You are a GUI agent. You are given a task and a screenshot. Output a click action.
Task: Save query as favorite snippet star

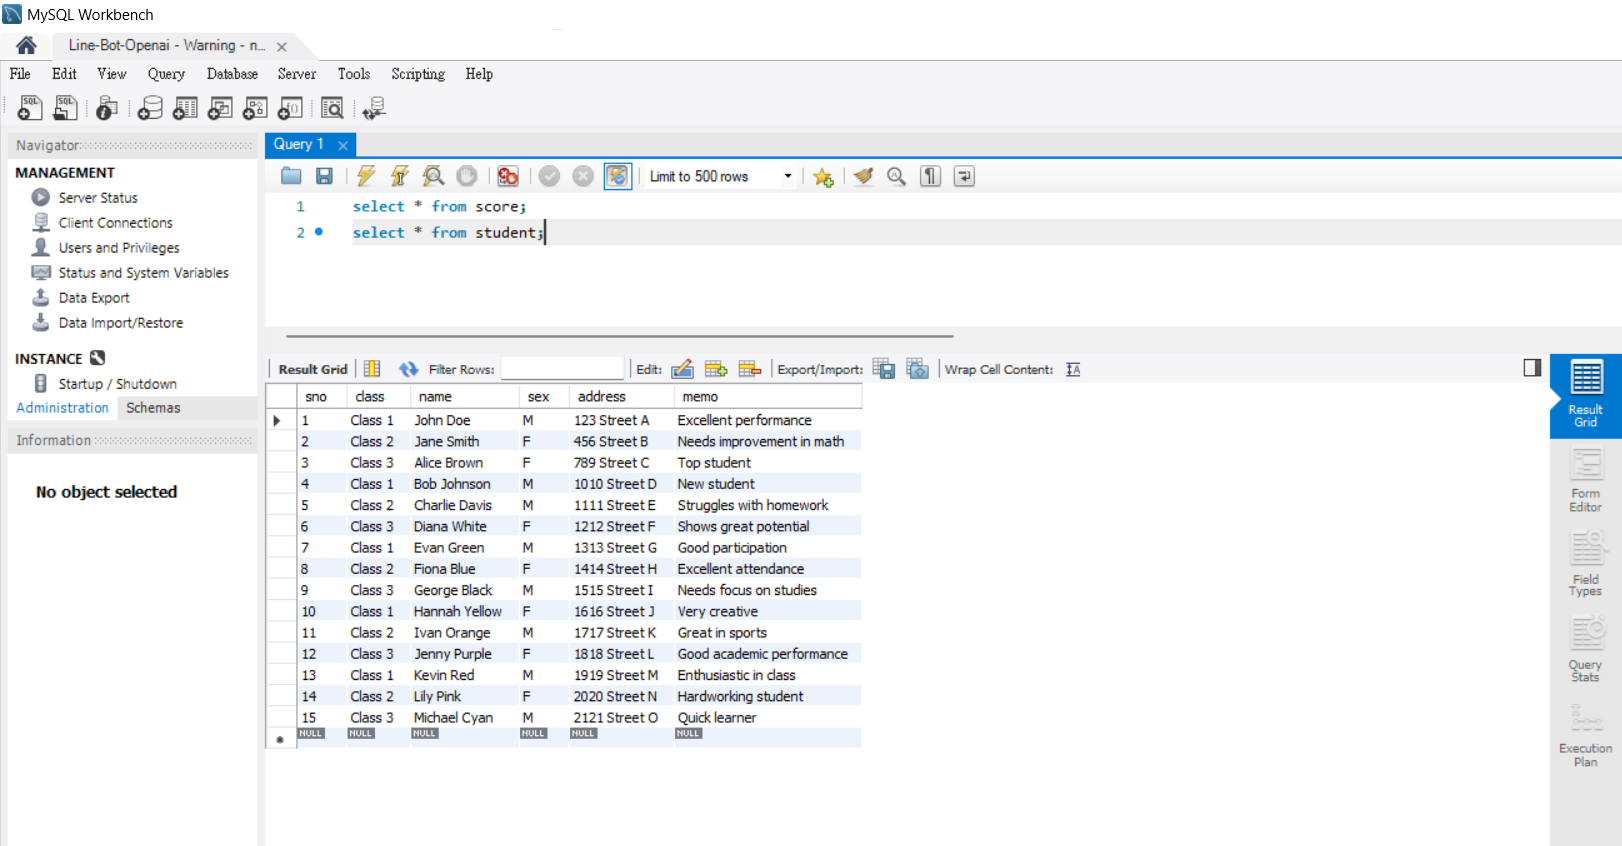pyautogui.click(x=823, y=177)
